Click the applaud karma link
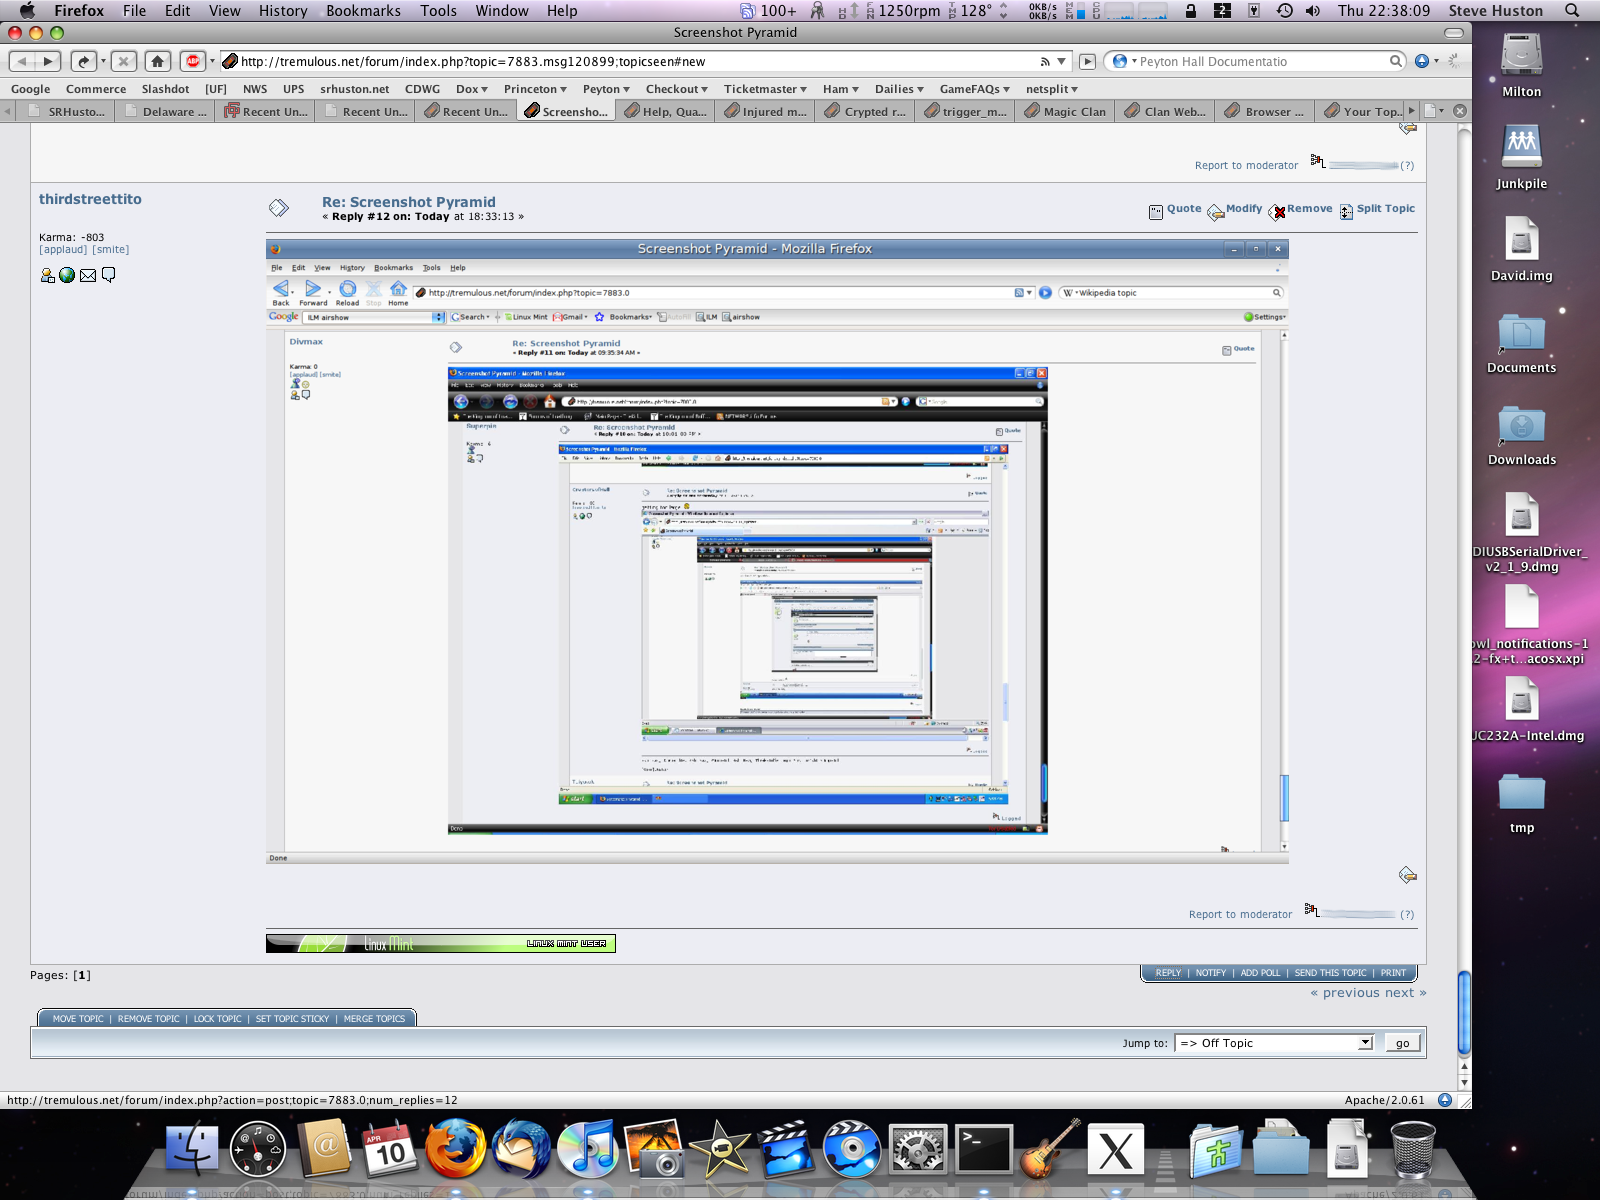Image resolution: width=1600 pixels, height=1200 pixels. 63,250
